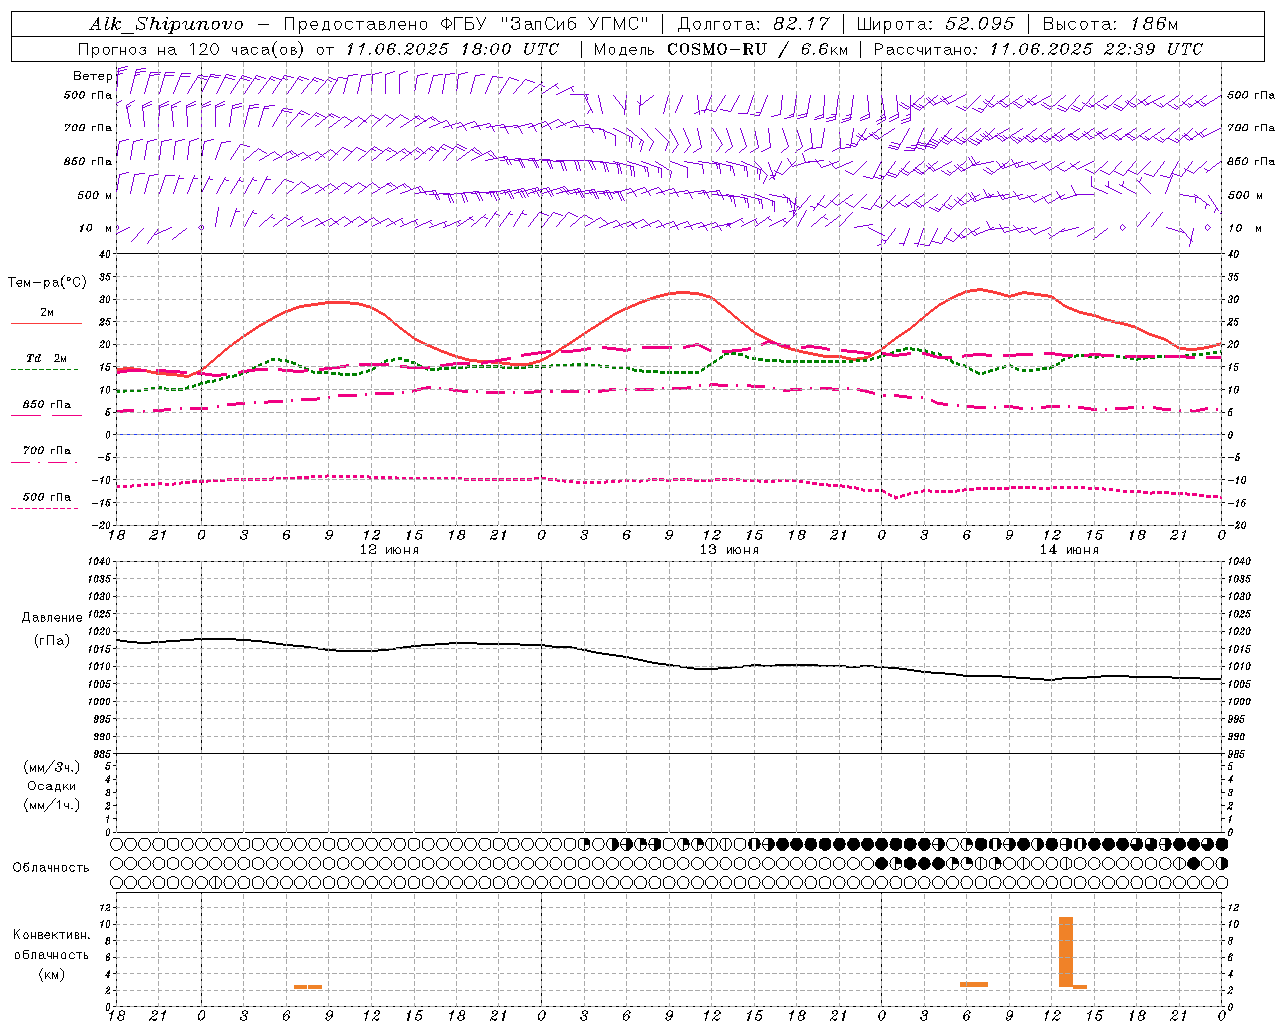
Task: Click the "(мм/1ч.)" precipitation unit label
Action: pos(52,805)
